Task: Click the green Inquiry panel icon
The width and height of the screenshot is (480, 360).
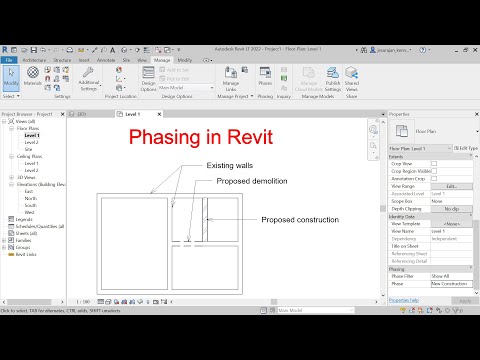Action: coord(284,78)
